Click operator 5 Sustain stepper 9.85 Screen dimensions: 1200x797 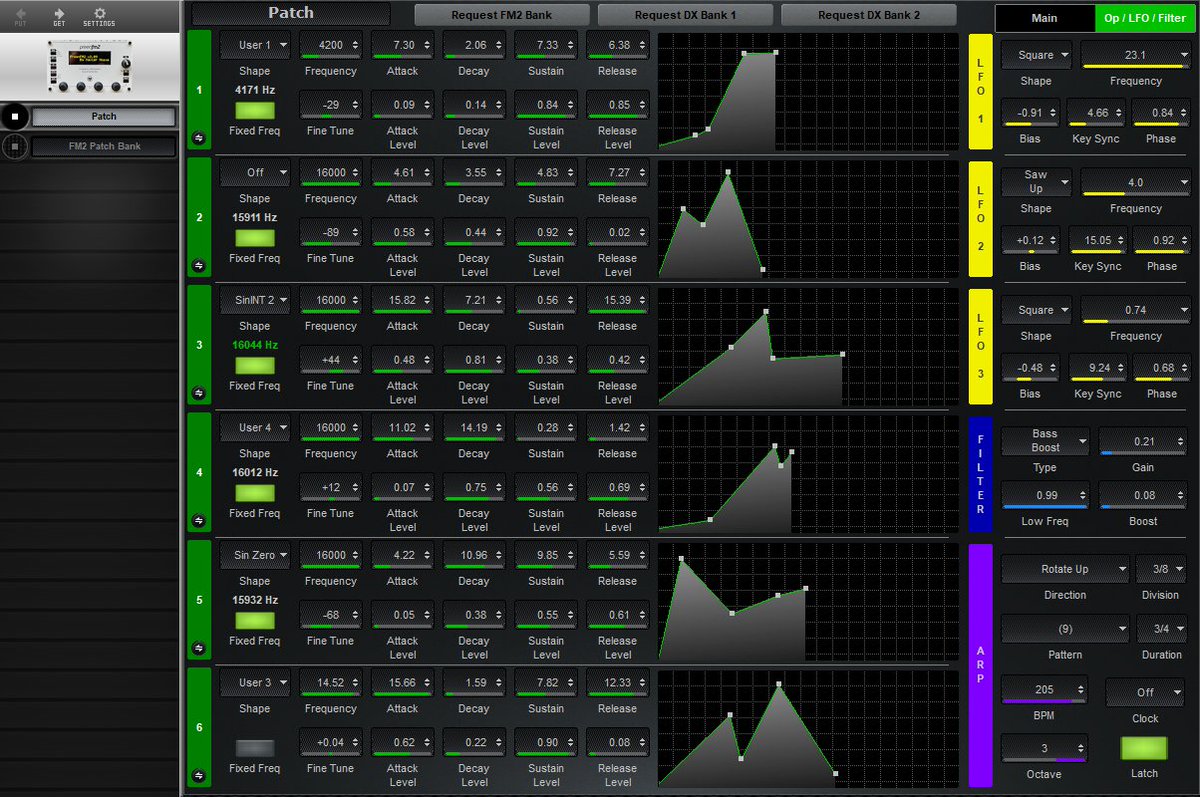(546, 555)
